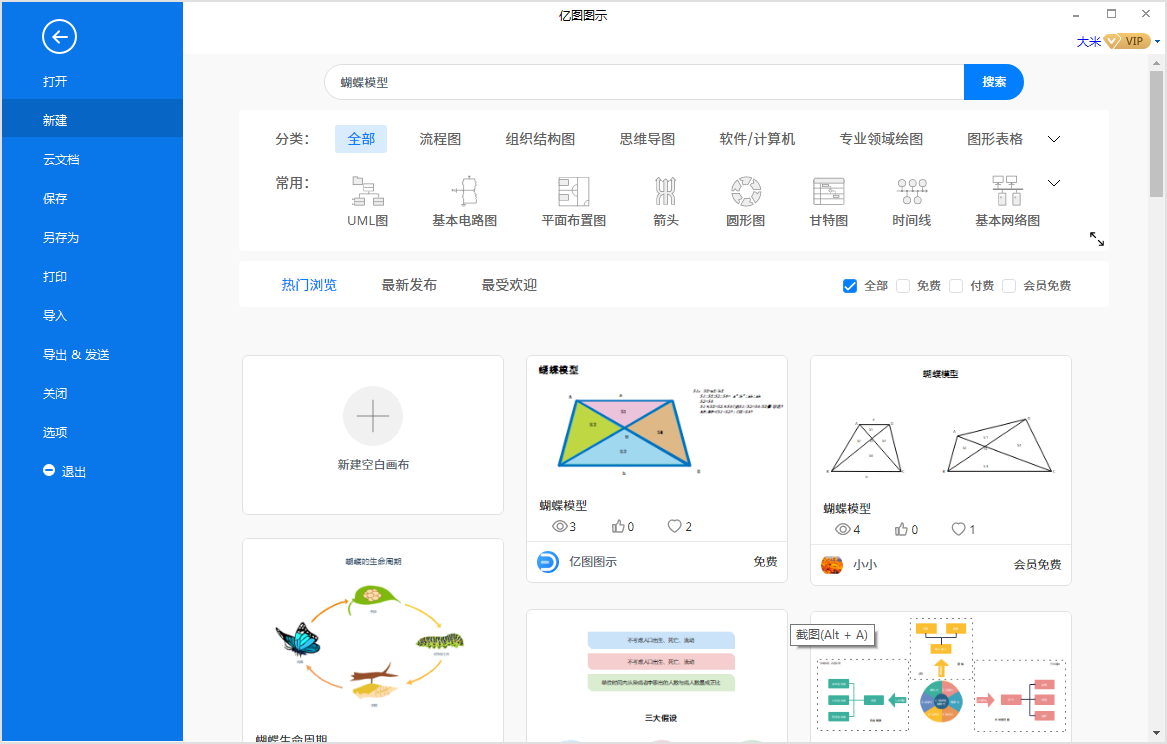The image size is (1167, 744).
Task: Enable the 免费 filter checkbox
Action: tap(903, 286)
